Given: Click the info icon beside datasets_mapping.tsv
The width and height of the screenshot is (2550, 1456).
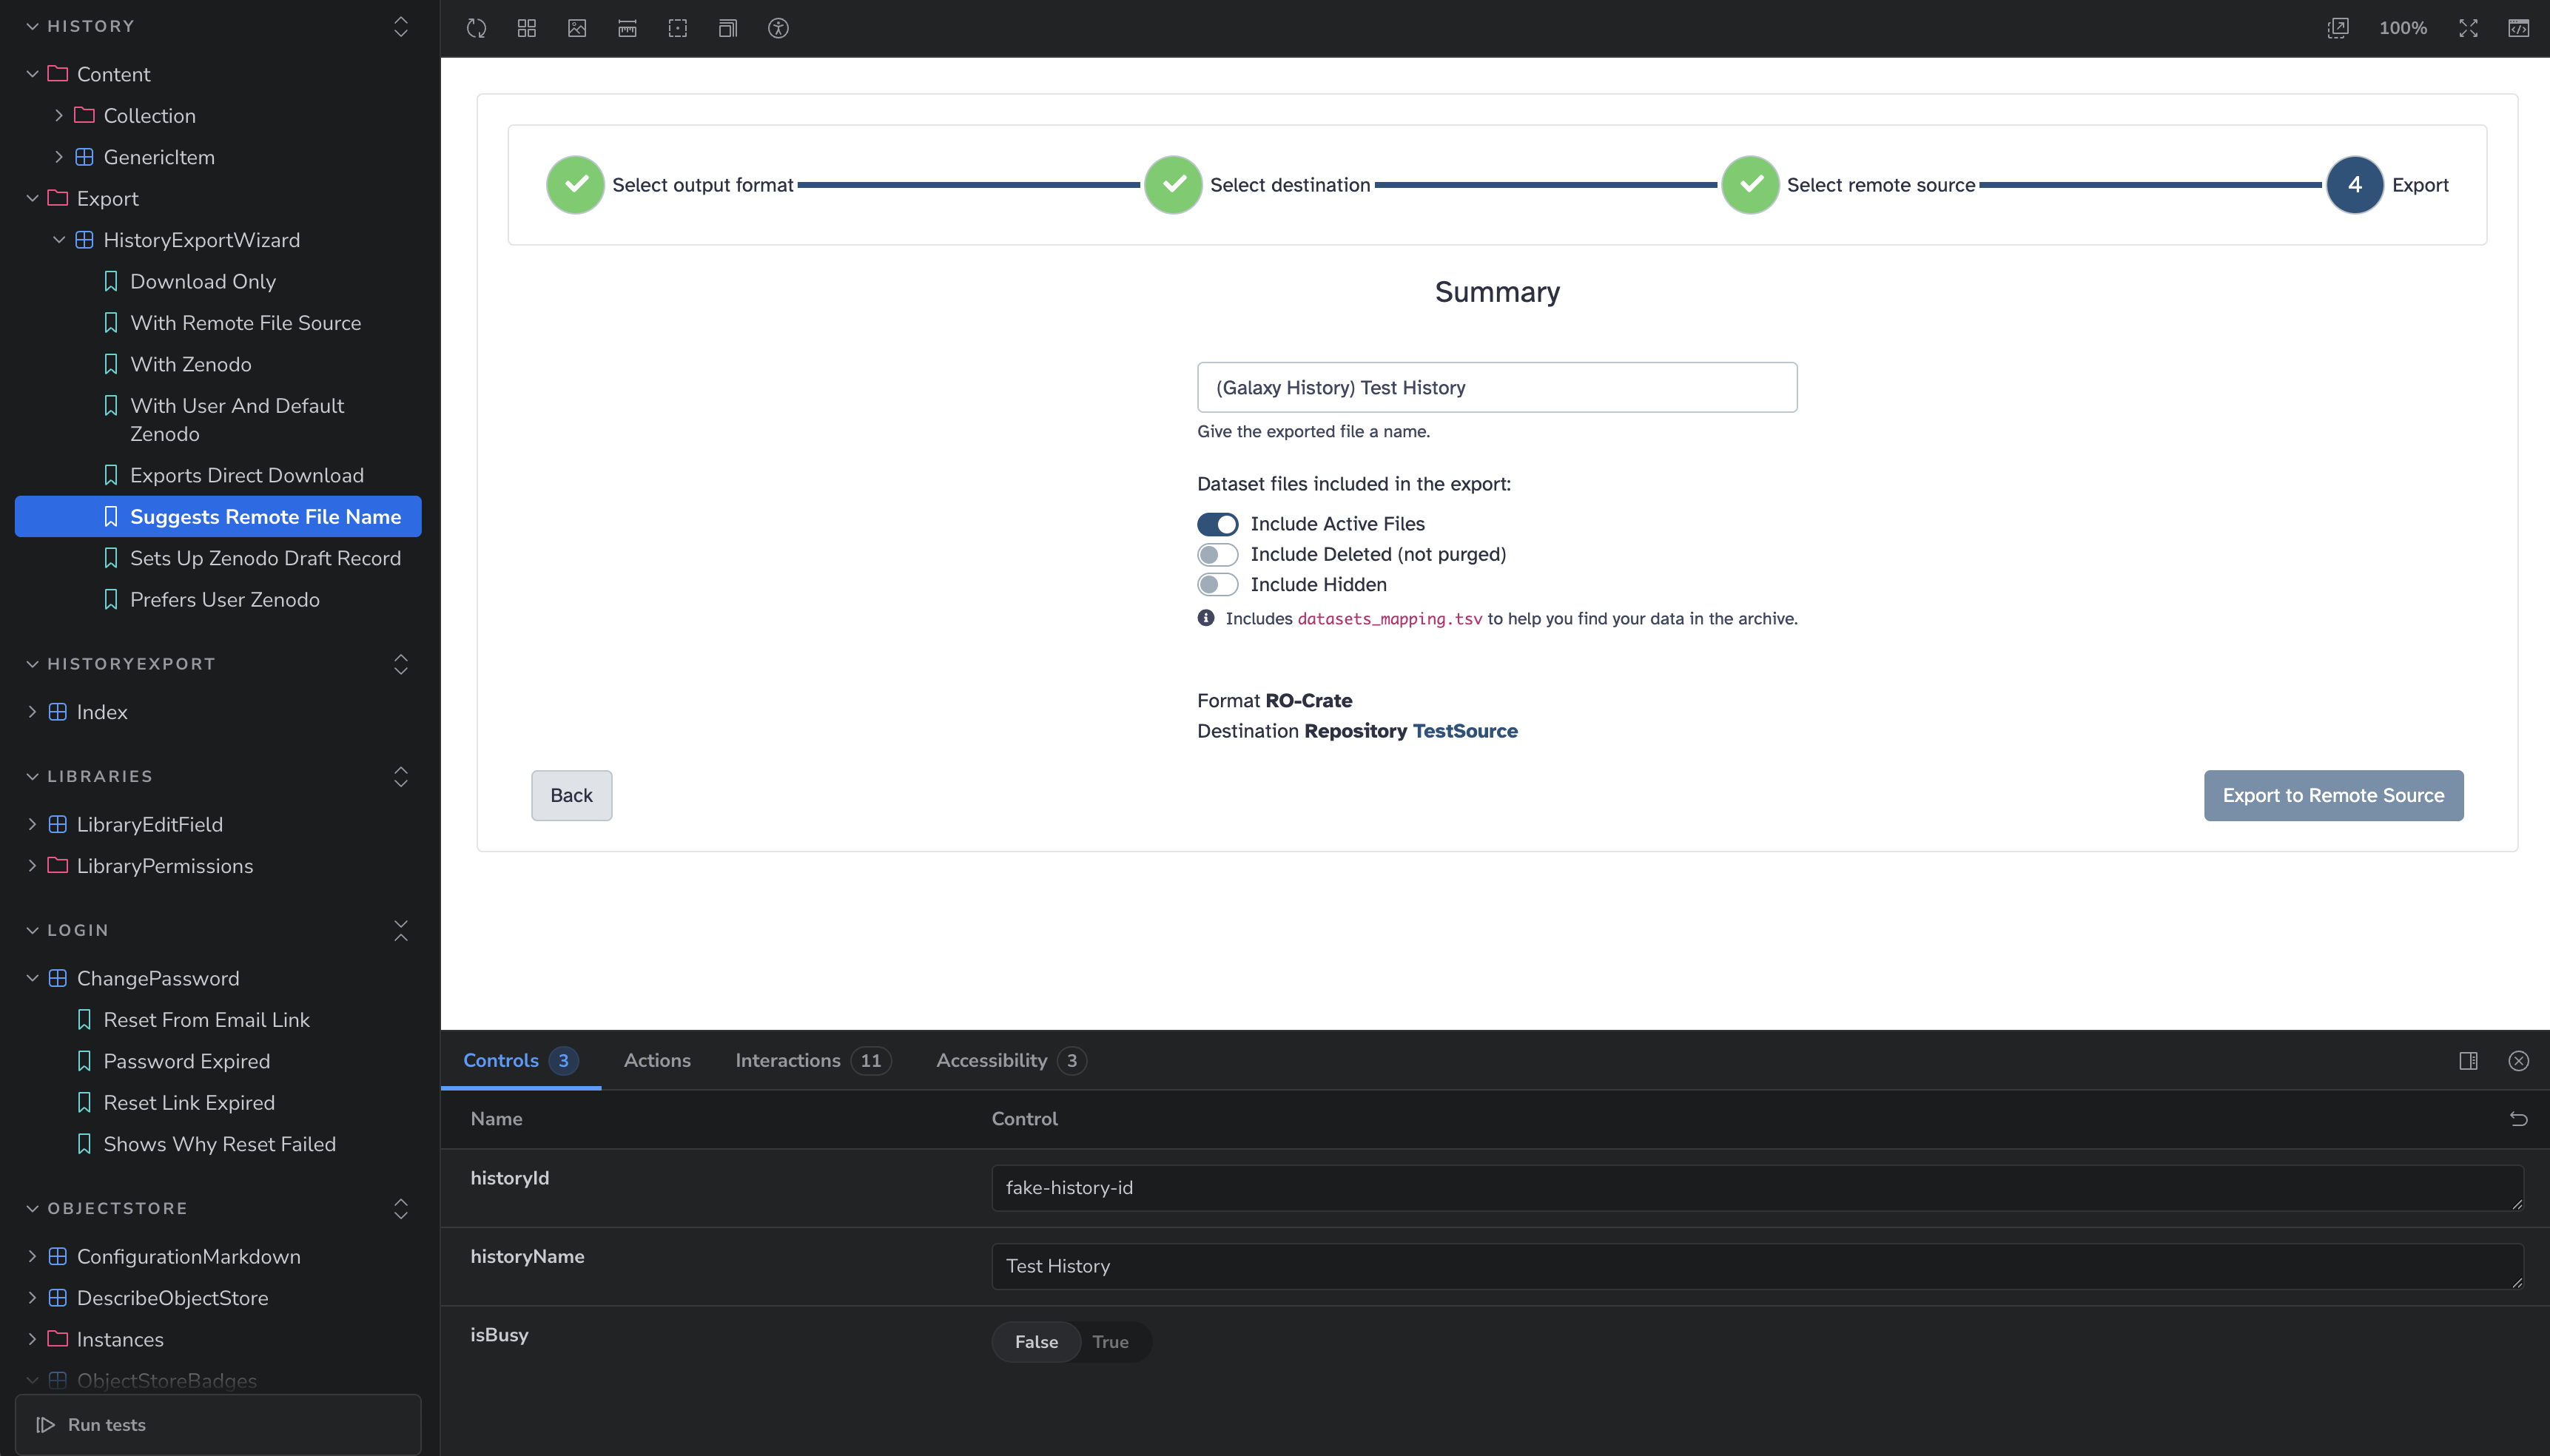Looking at the screenshot, I should pyautogui.click(x=1206, y=618).
